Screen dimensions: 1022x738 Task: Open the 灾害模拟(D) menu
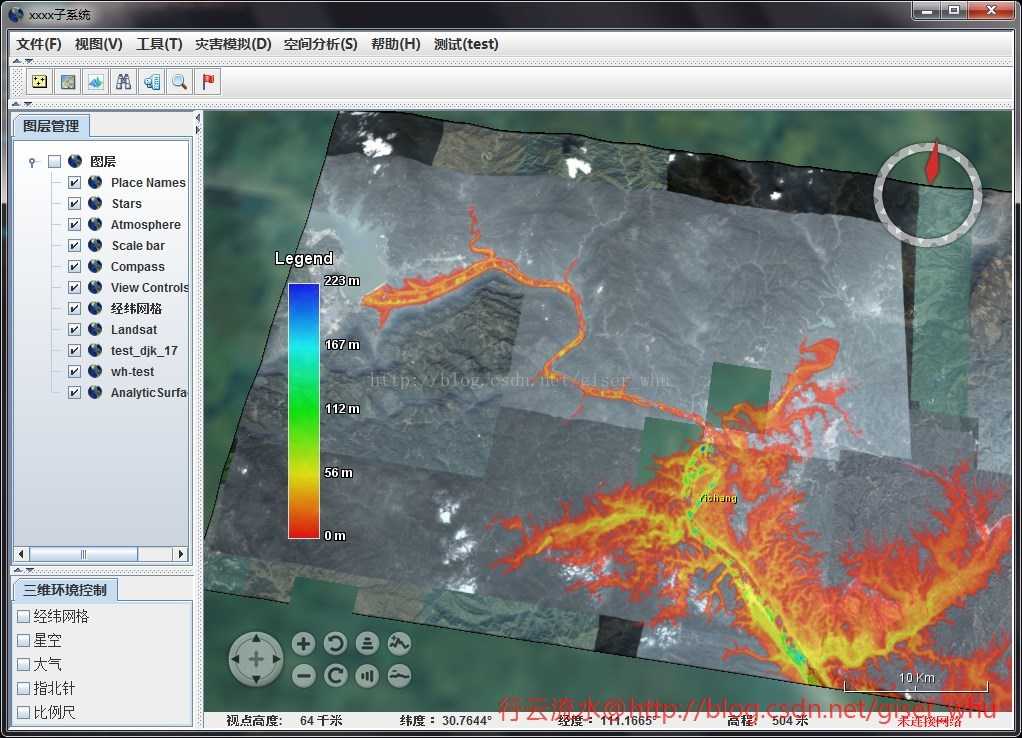233,44
